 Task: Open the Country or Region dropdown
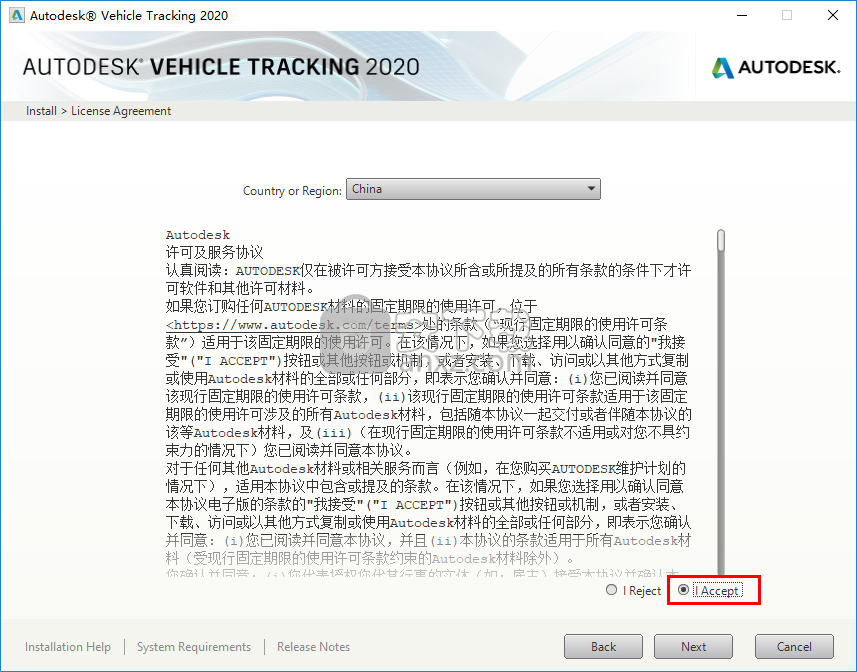(x=473, y=189)
